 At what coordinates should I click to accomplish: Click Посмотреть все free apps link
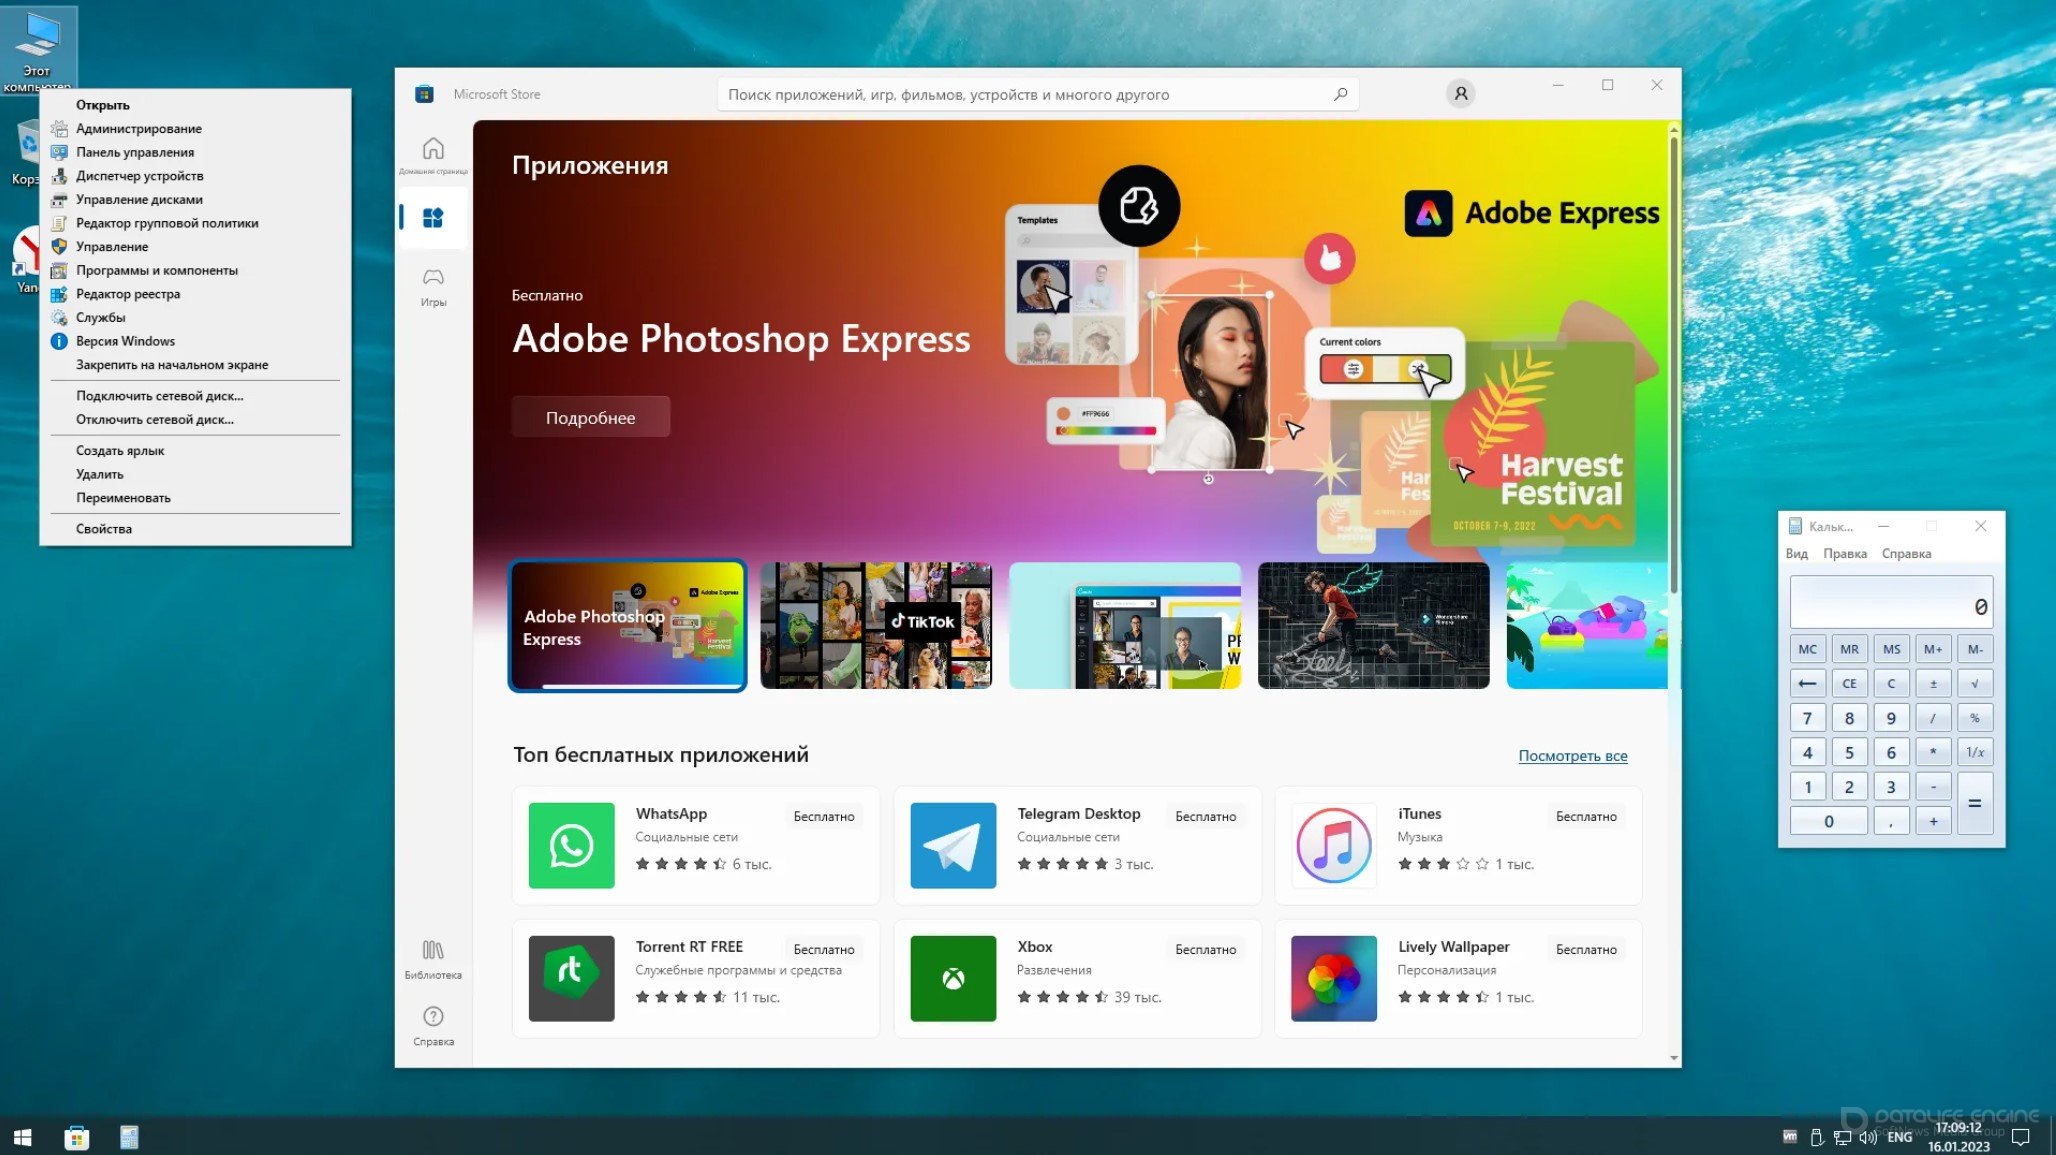click(x=1572, y=755)
